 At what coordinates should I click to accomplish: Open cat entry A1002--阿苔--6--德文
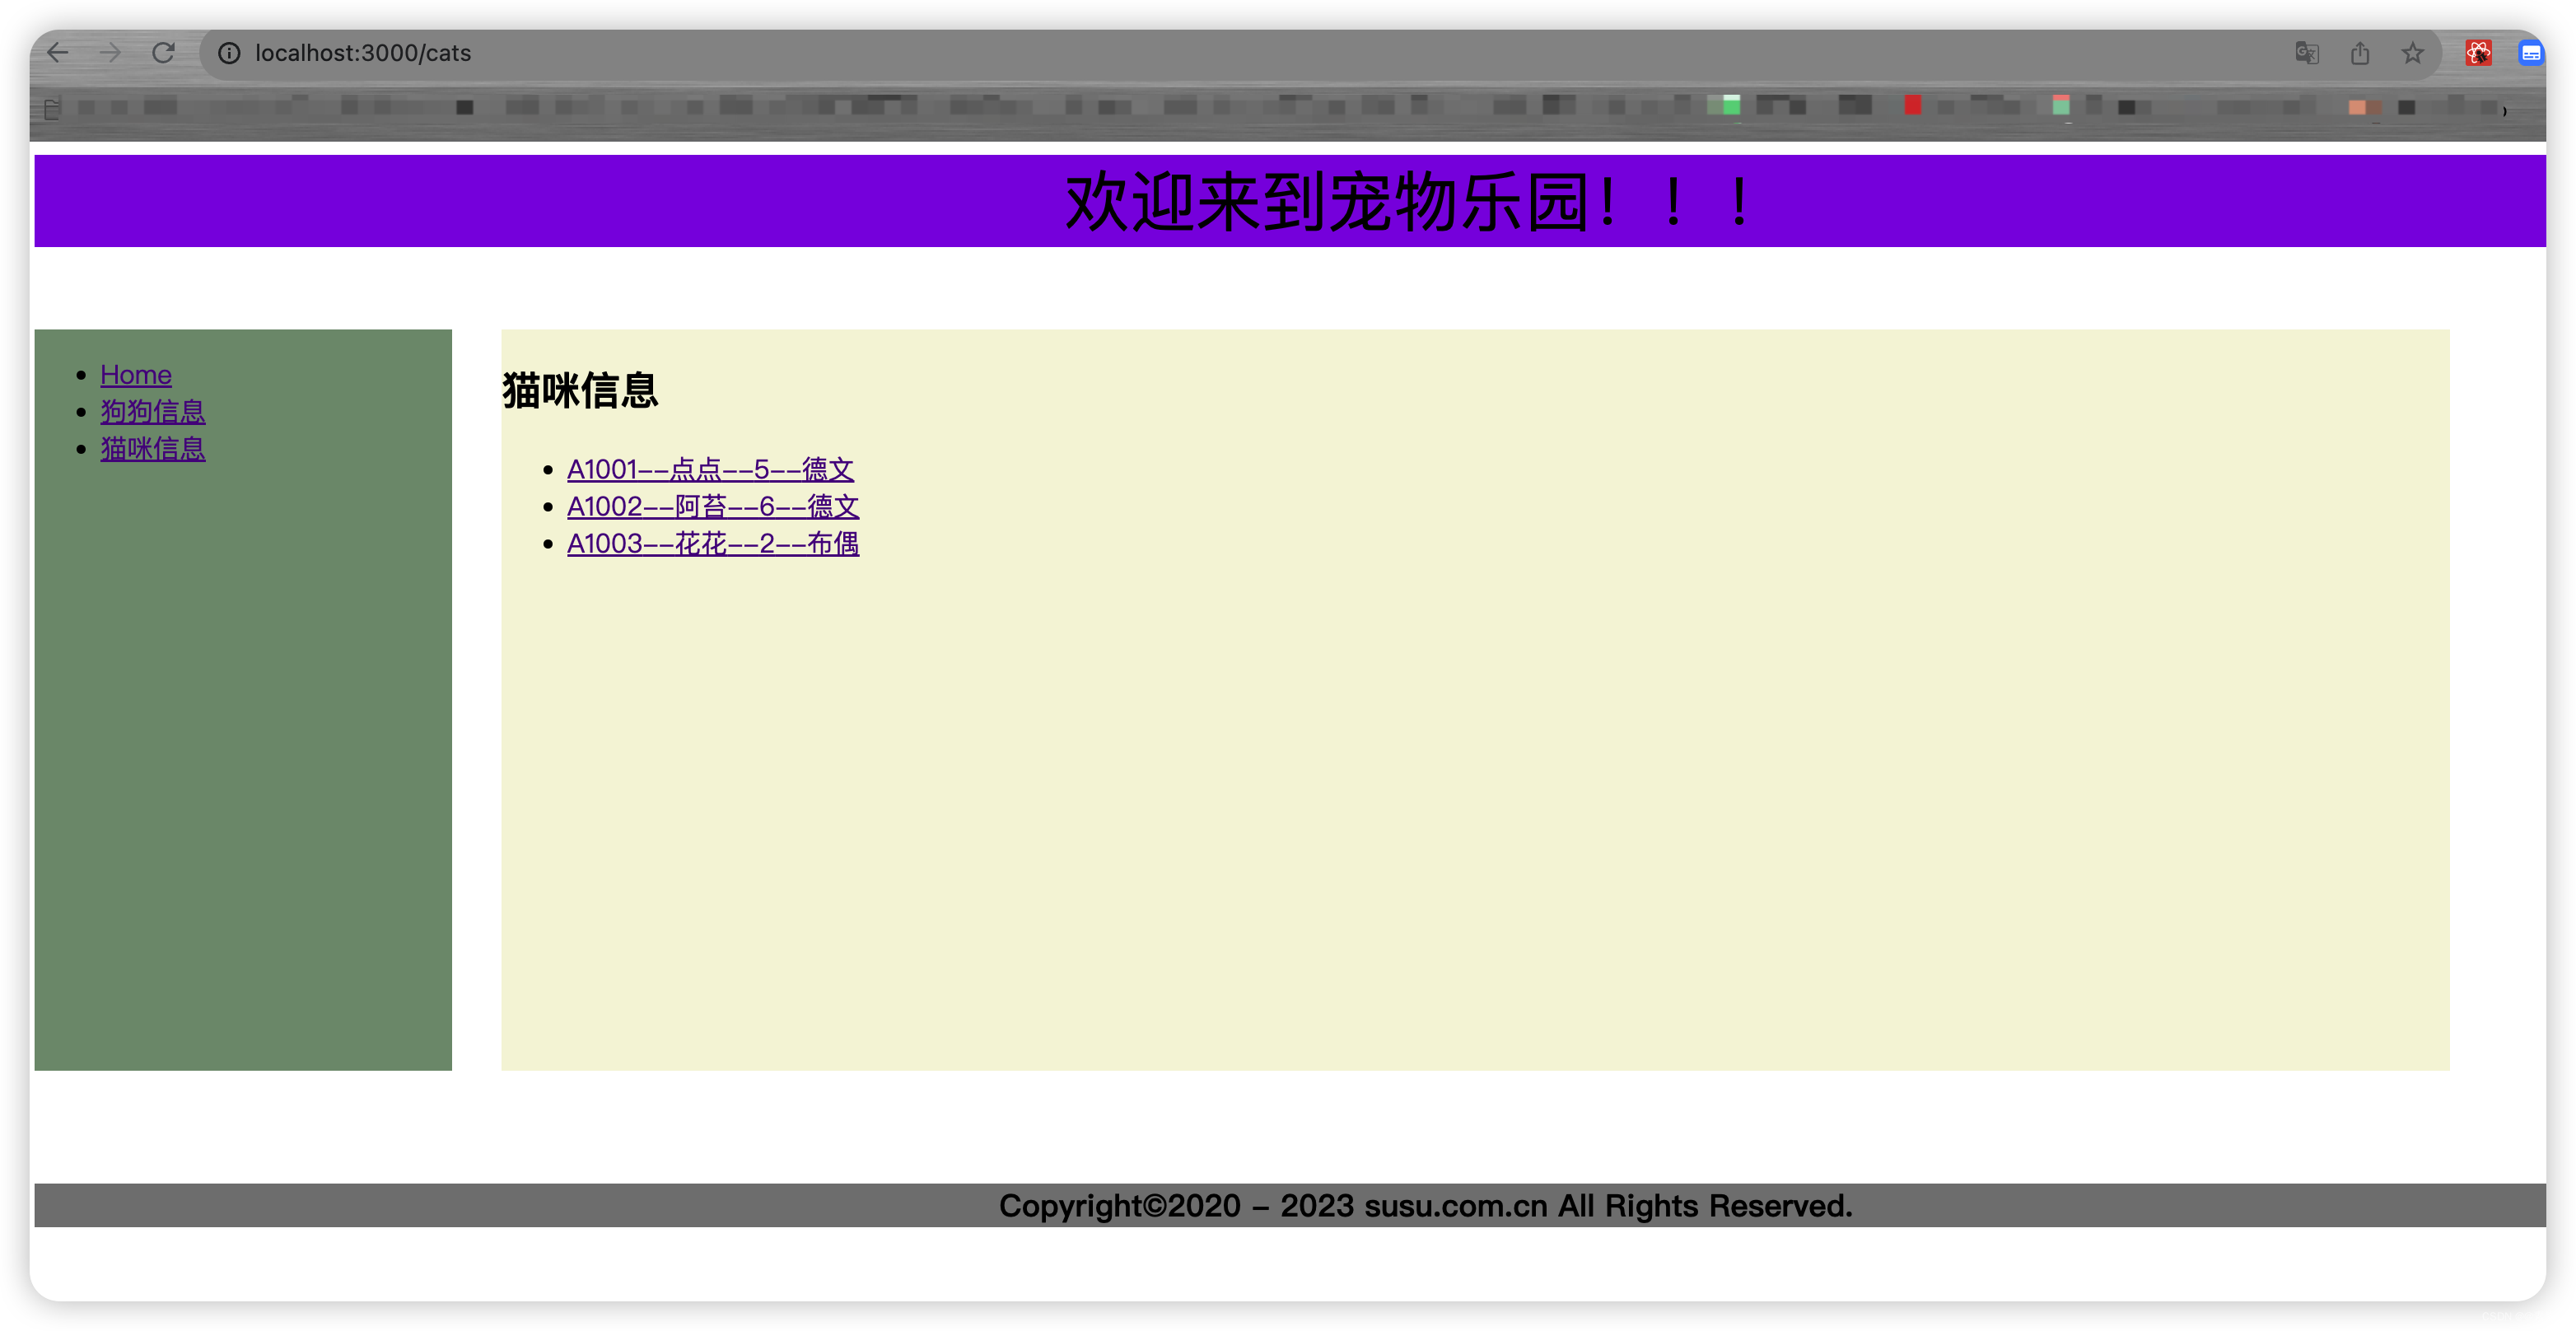tap(713, 506)
